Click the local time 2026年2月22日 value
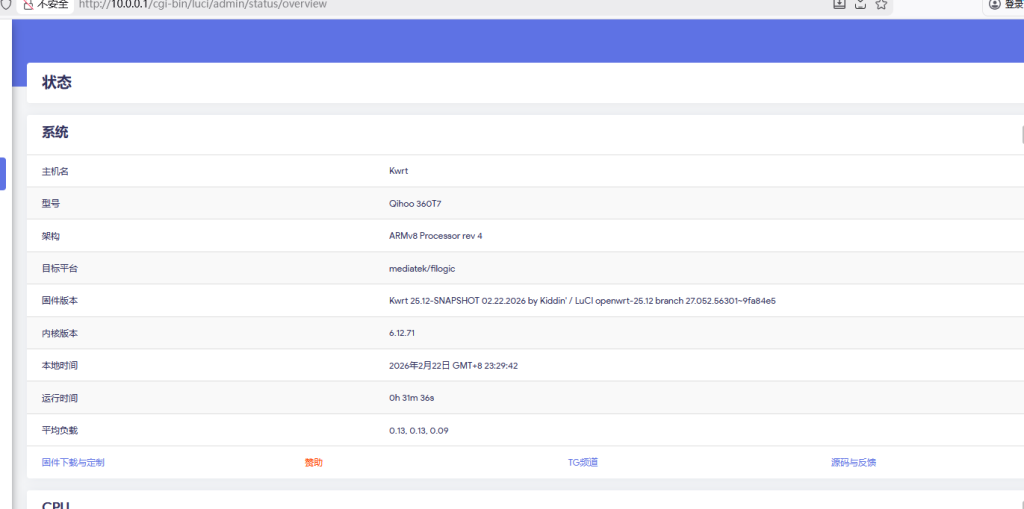The width and height of the screenshot is (1024, 509). [453, 365]
